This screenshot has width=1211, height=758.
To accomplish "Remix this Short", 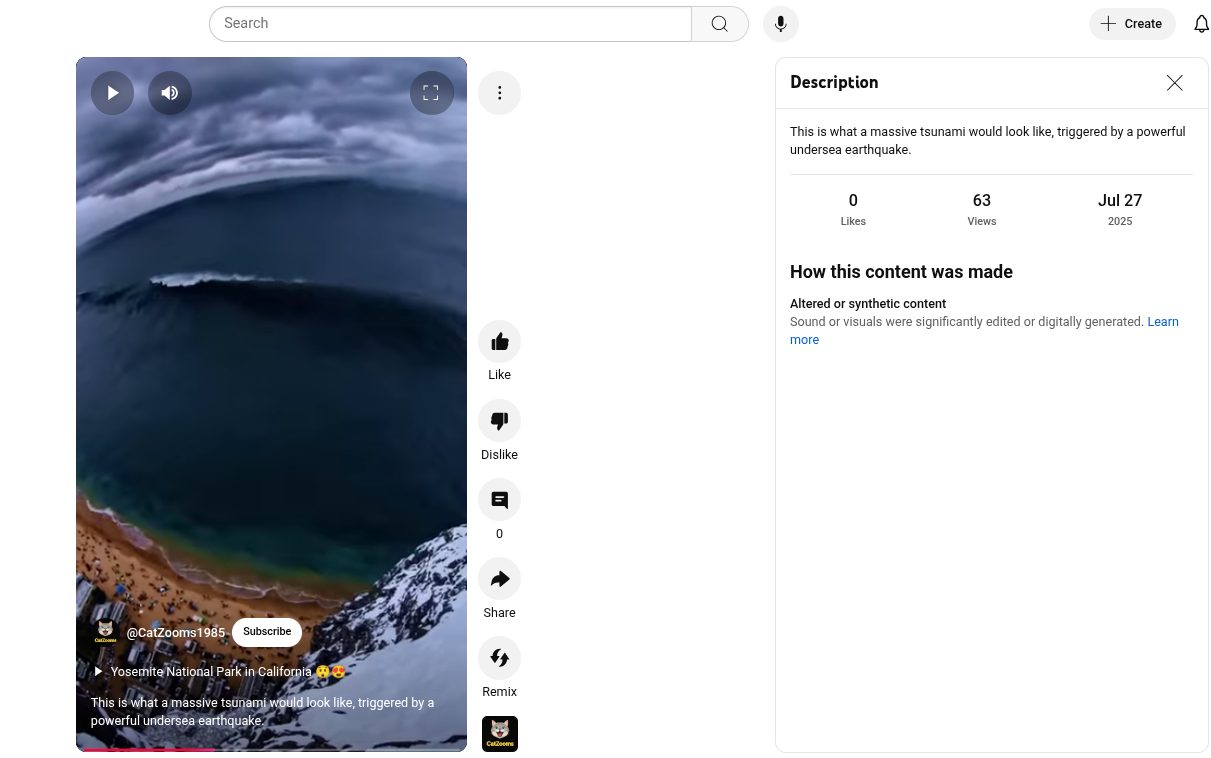I will coord(499,658).
